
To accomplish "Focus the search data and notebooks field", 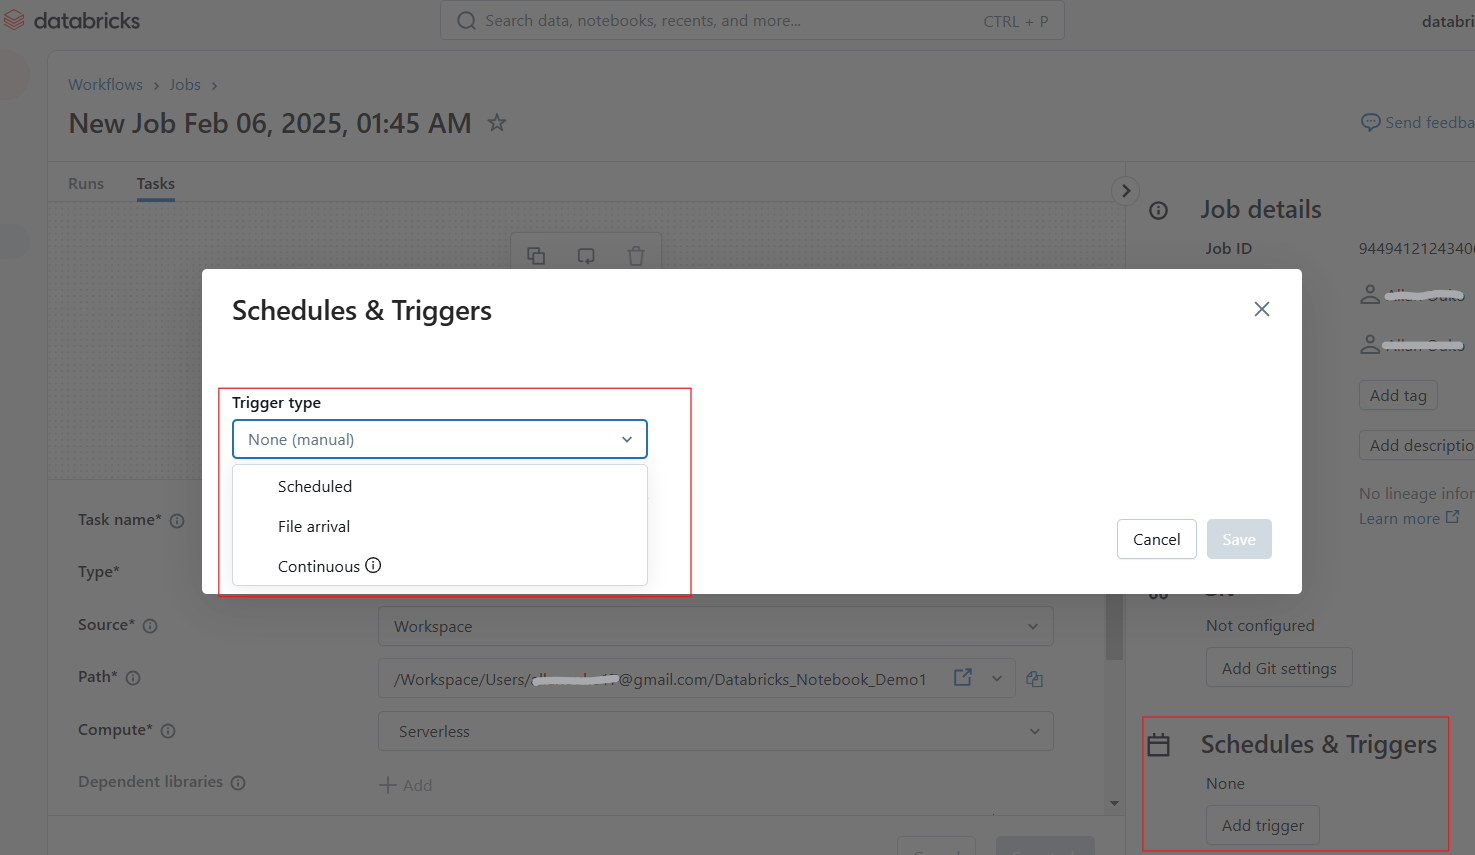I will [x=752, y=21].
